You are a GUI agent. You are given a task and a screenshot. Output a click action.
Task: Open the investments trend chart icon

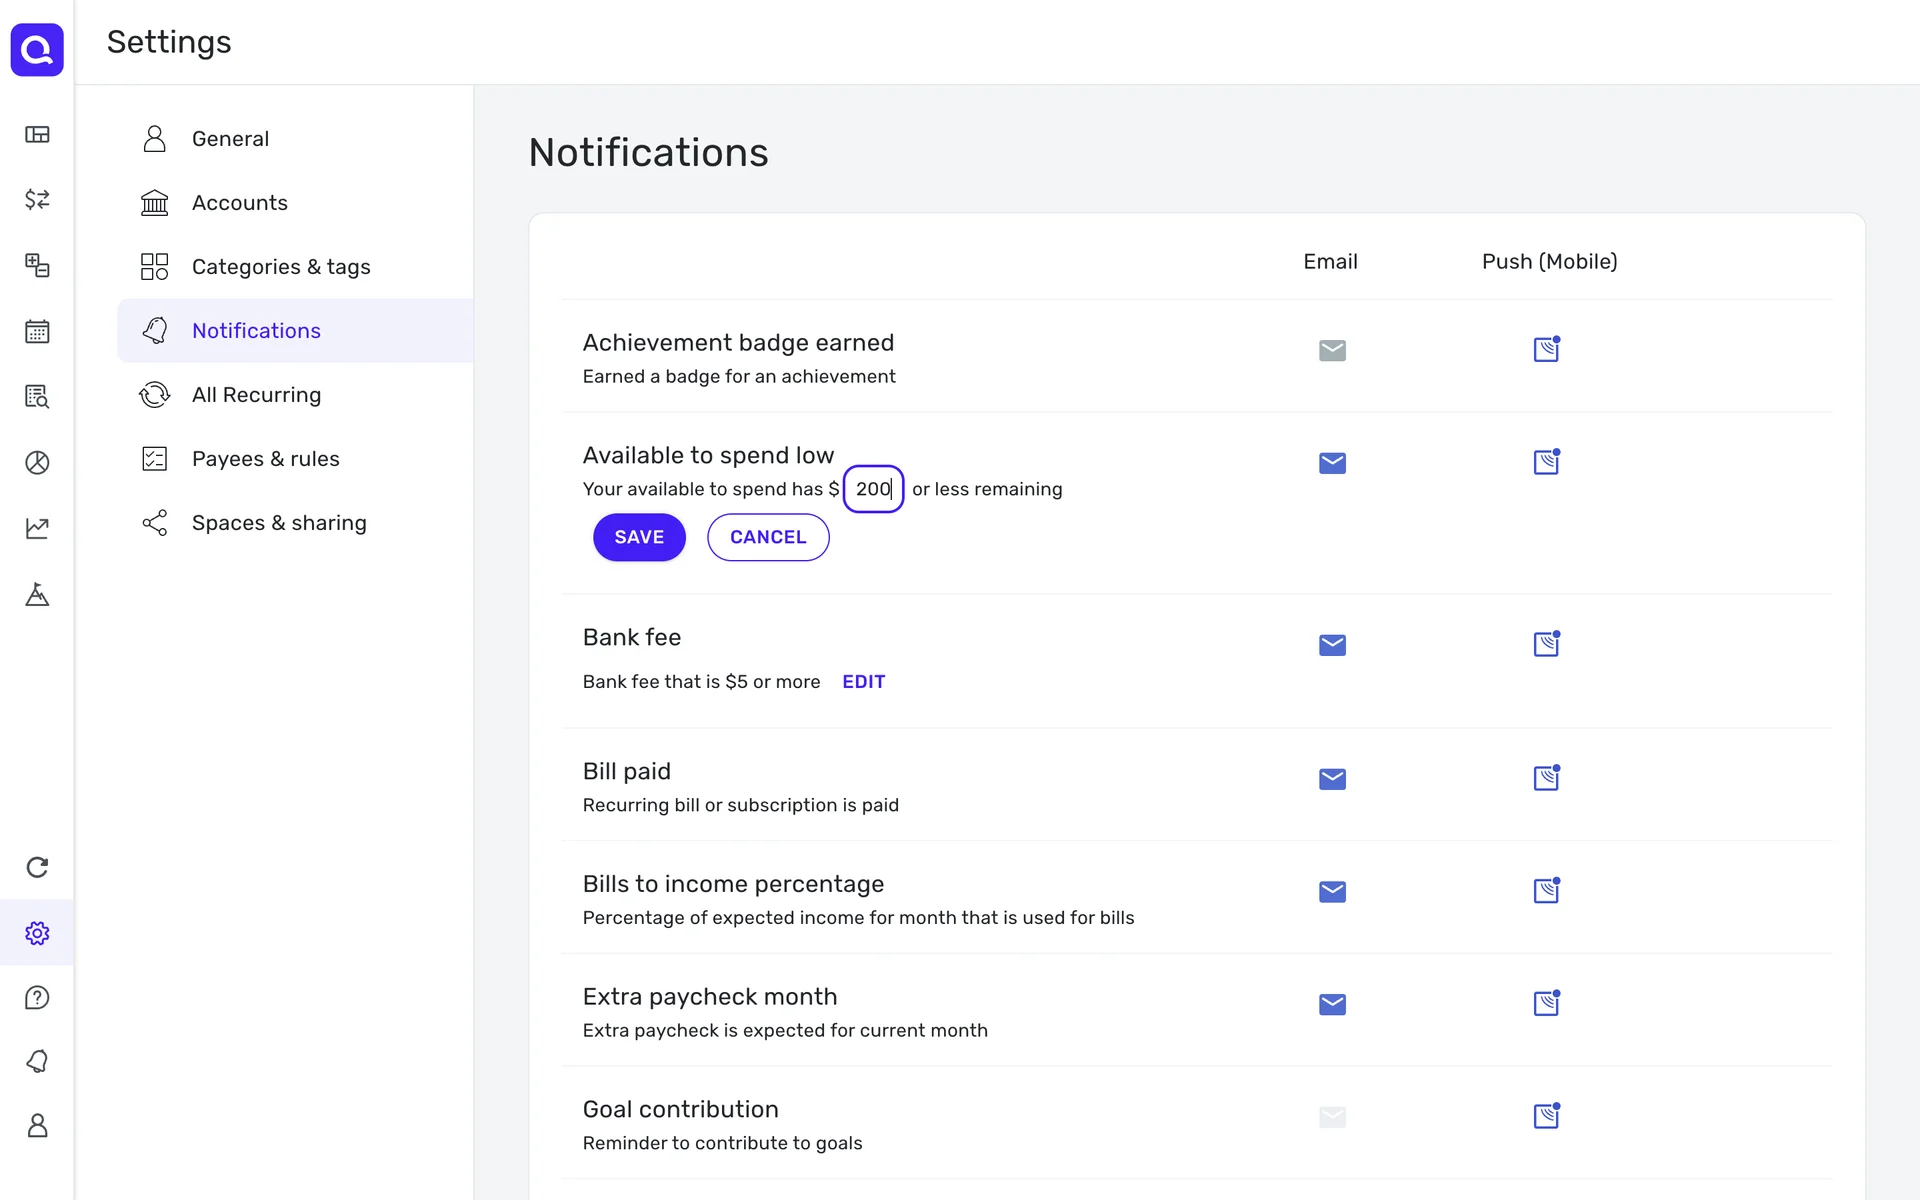coord(37,528)
